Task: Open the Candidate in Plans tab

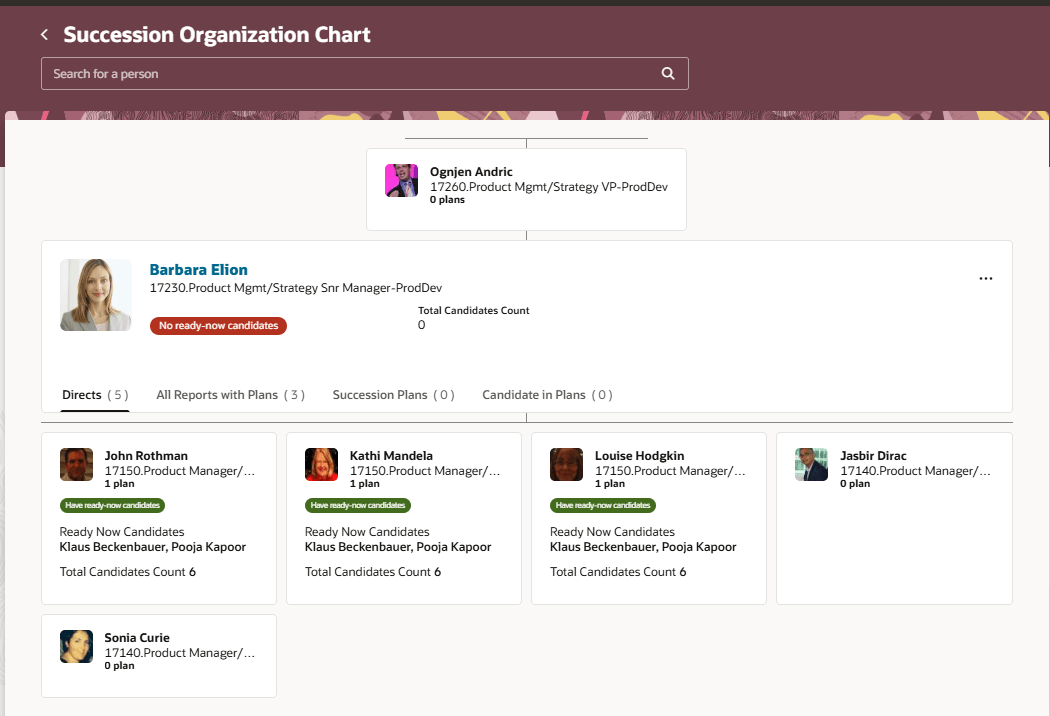Action: (546, 394)
